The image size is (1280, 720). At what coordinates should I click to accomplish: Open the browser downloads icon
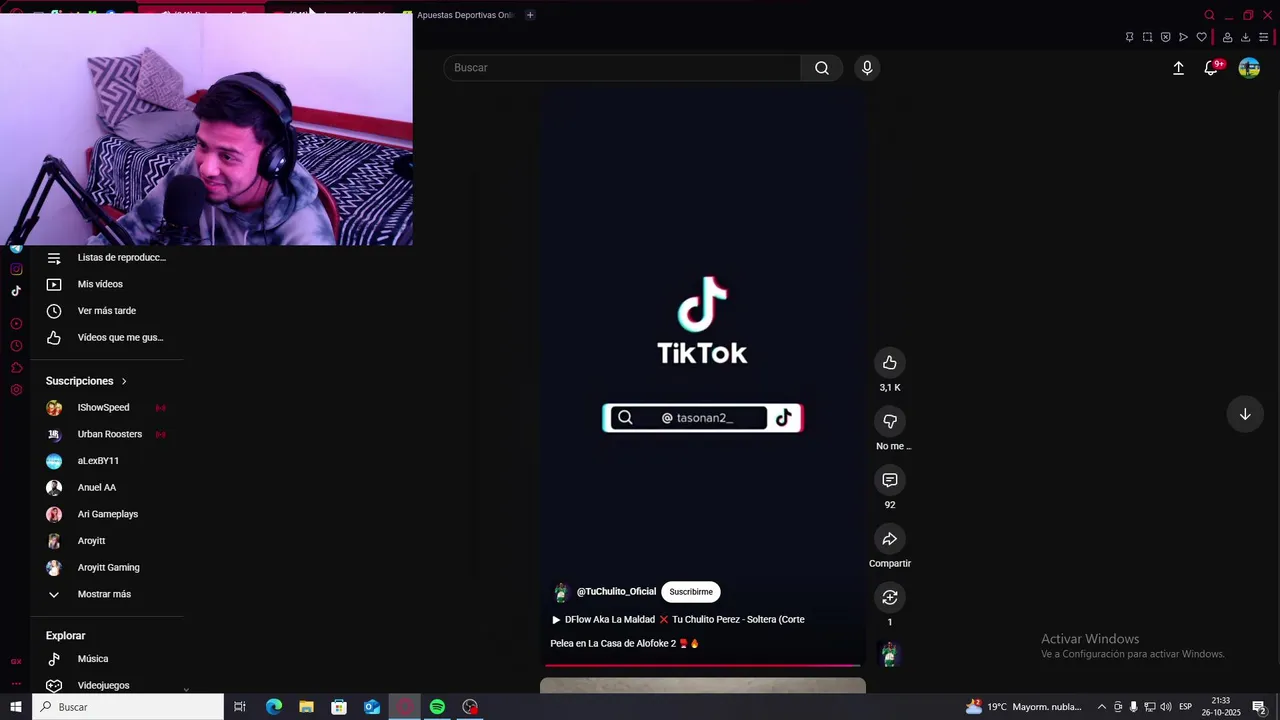pos(1245,37)
